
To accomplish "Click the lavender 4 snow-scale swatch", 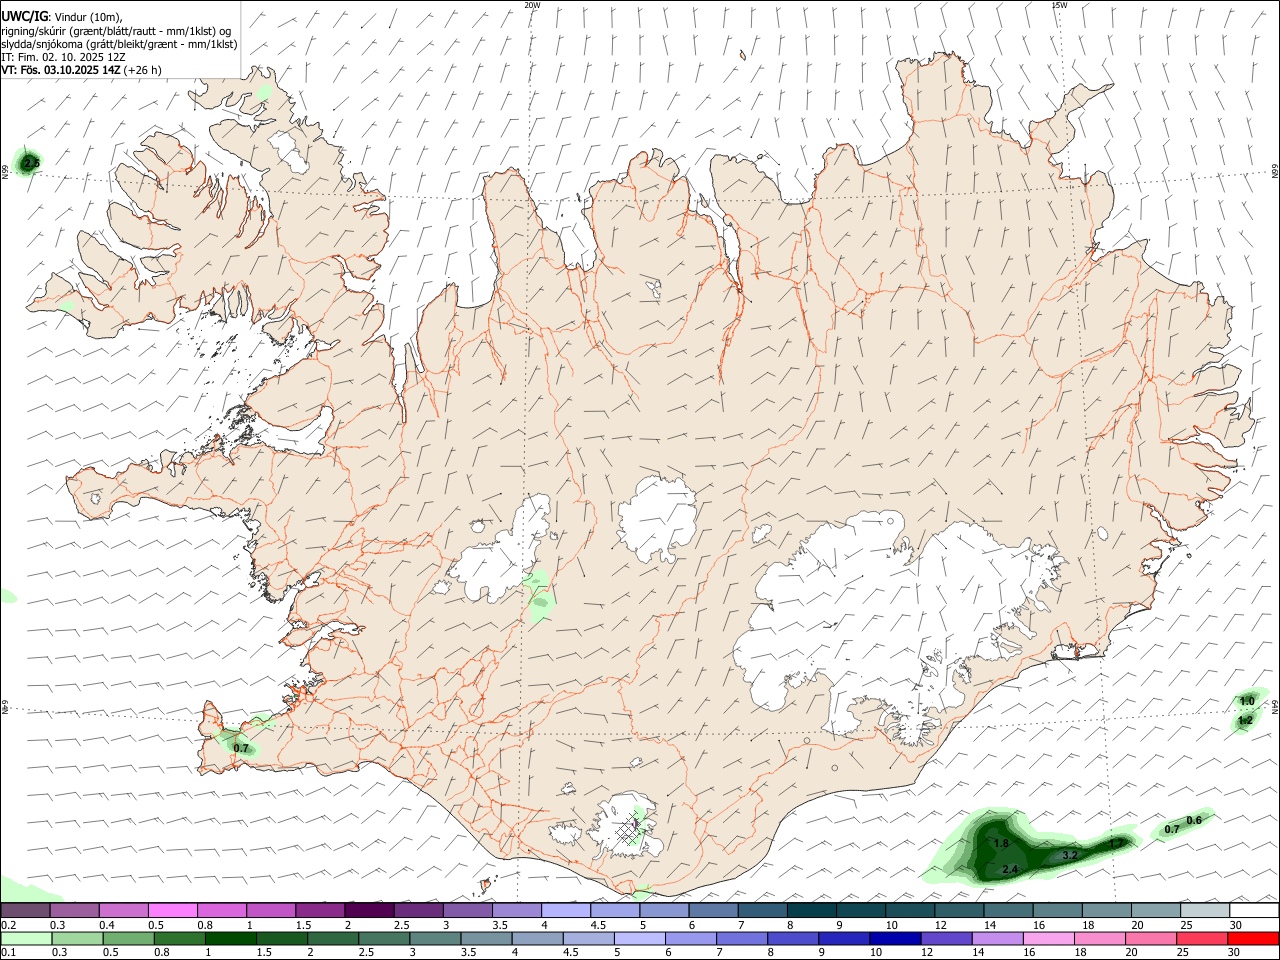I will tap(565, 910).
